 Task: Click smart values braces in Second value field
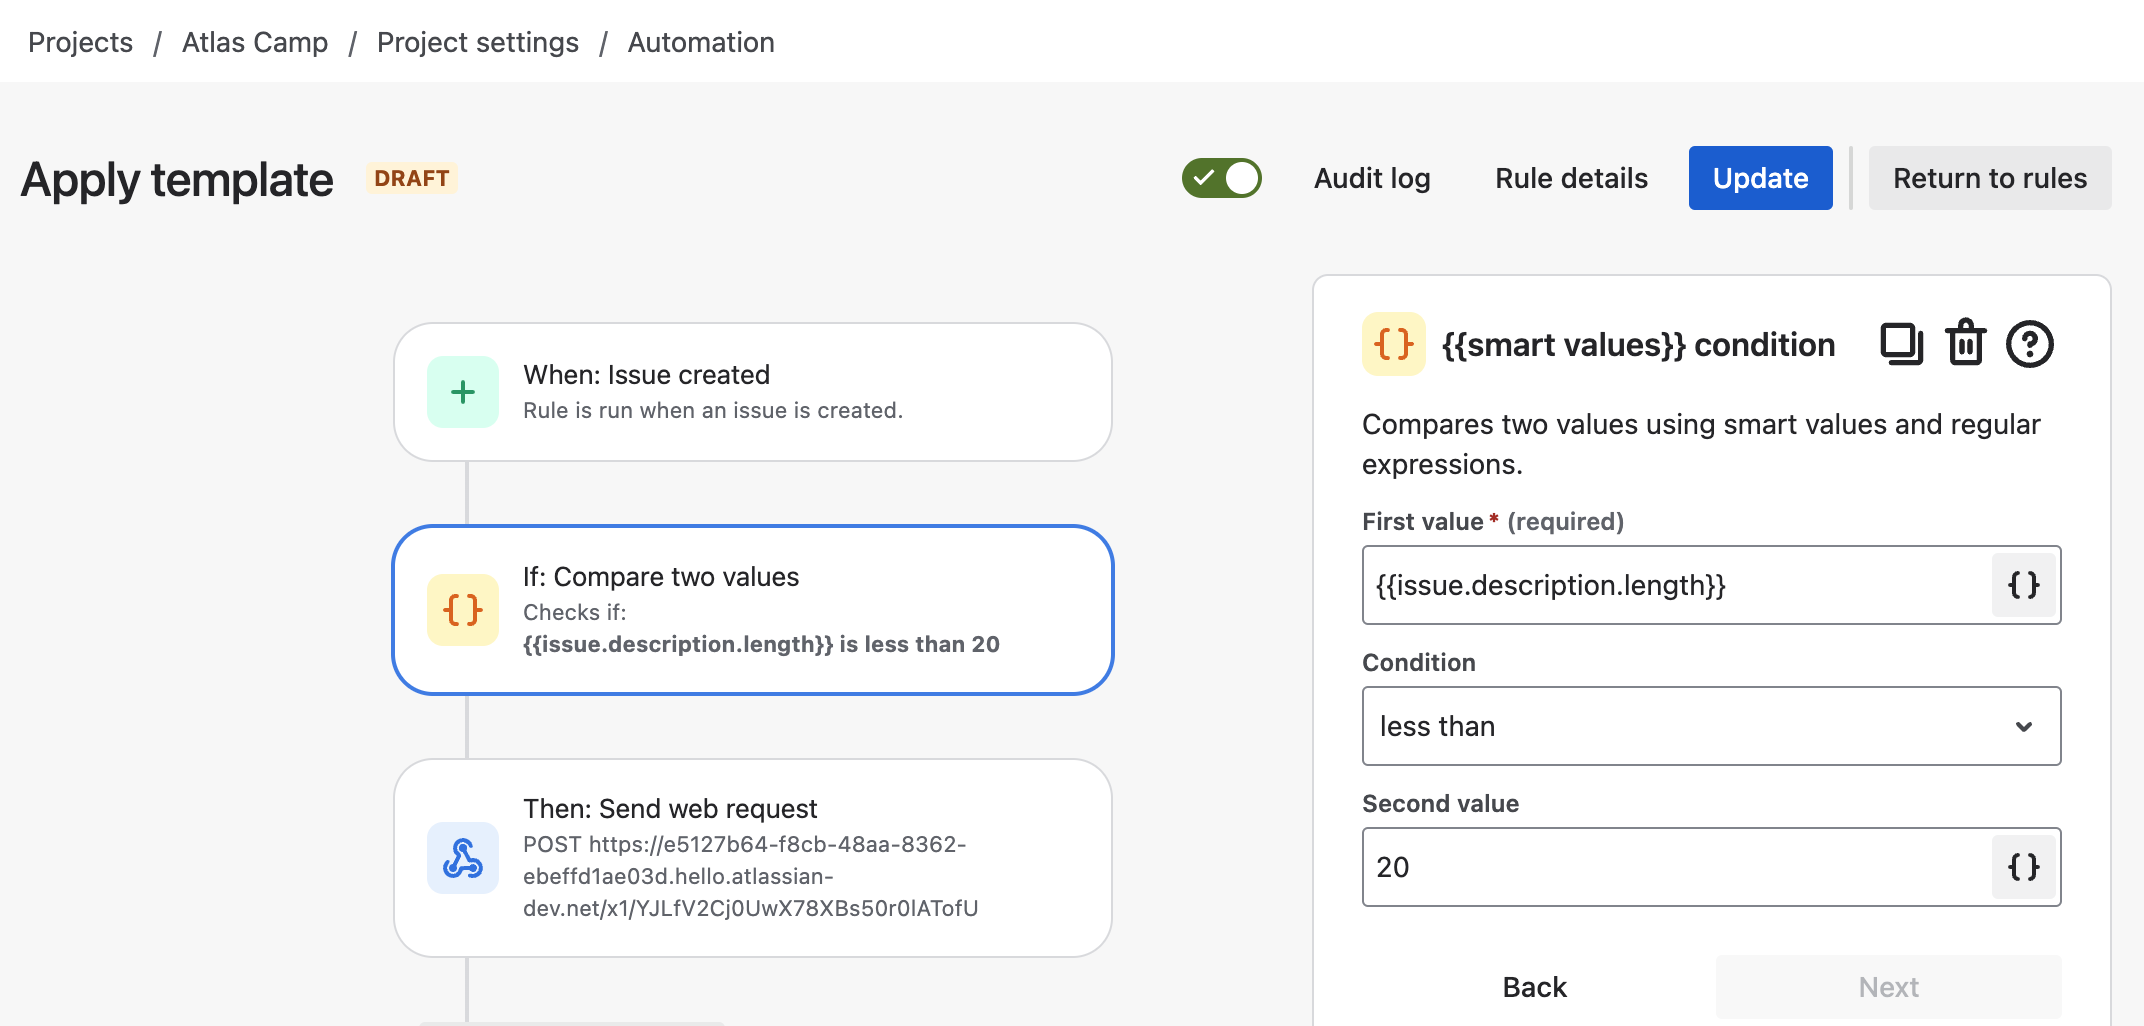pos(2023,867)
